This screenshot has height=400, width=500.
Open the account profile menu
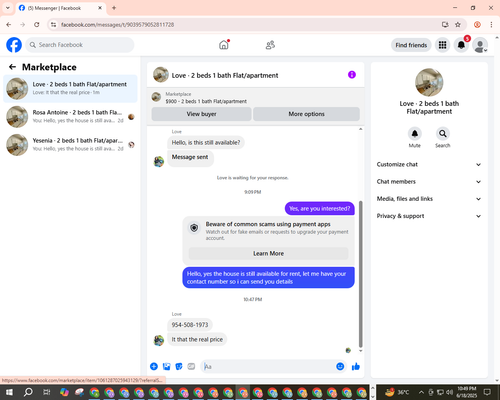pos(480,45)
